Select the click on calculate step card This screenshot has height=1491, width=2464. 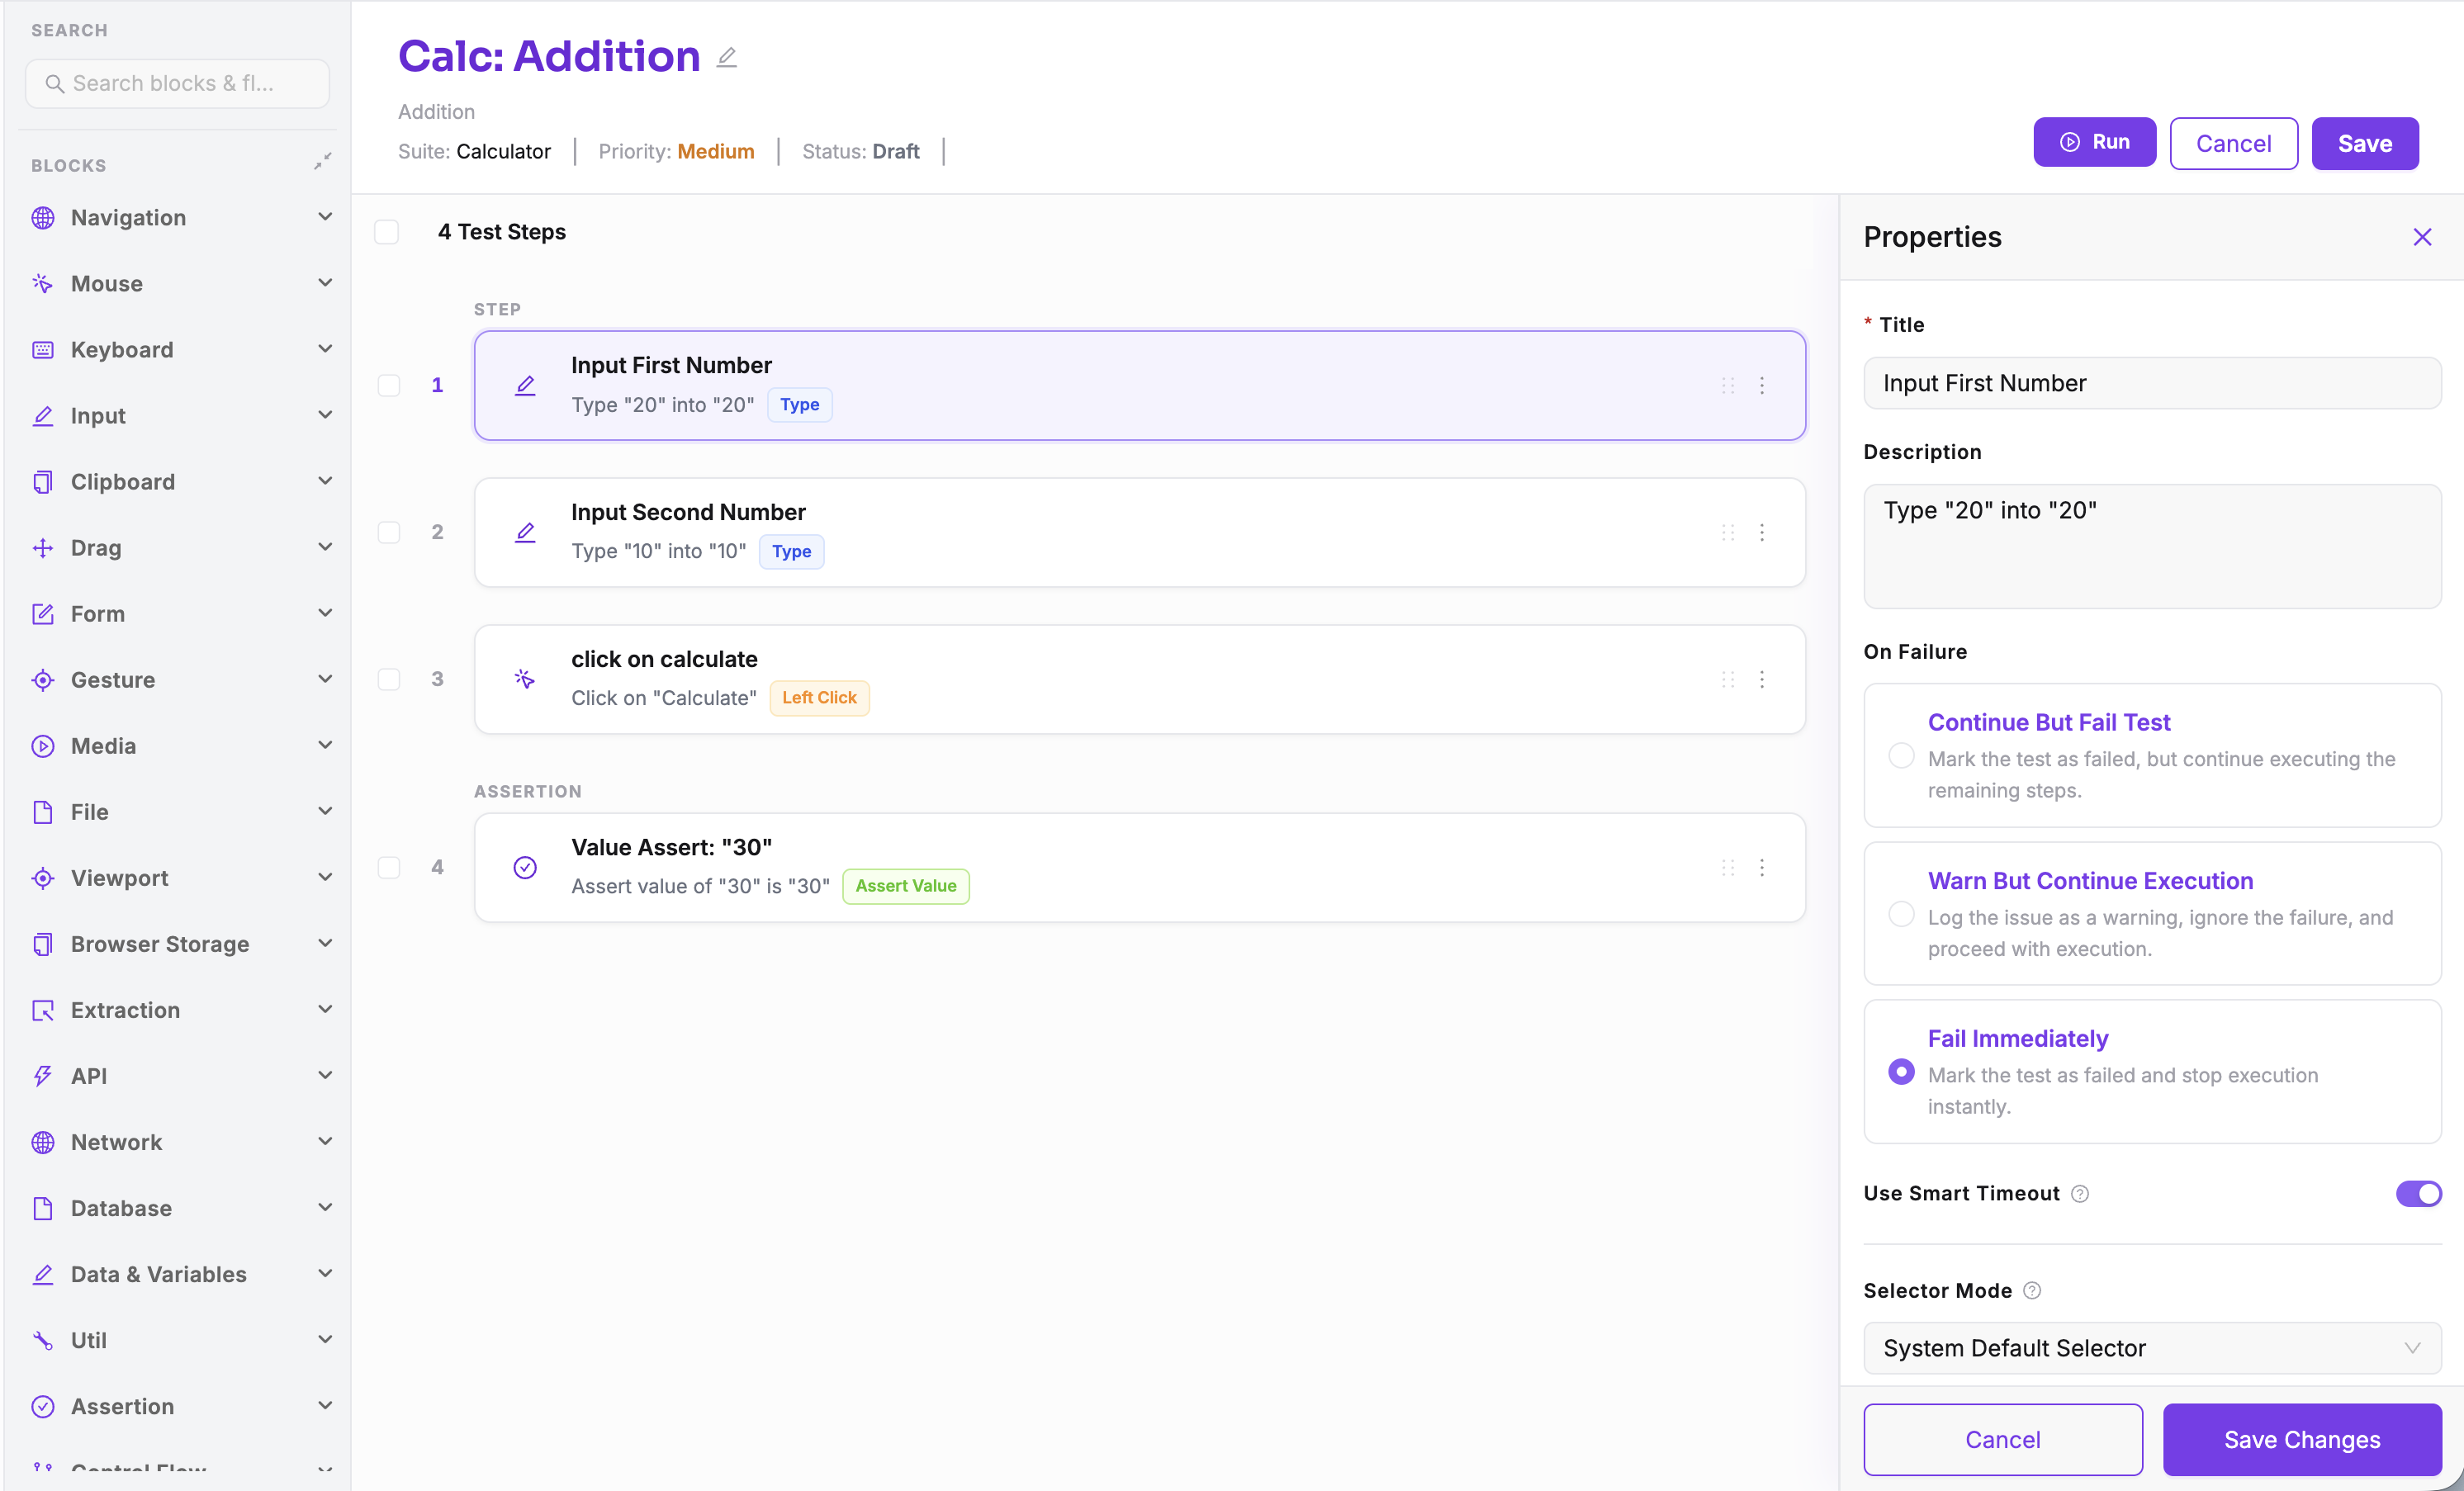click(x=1140, y=680)
